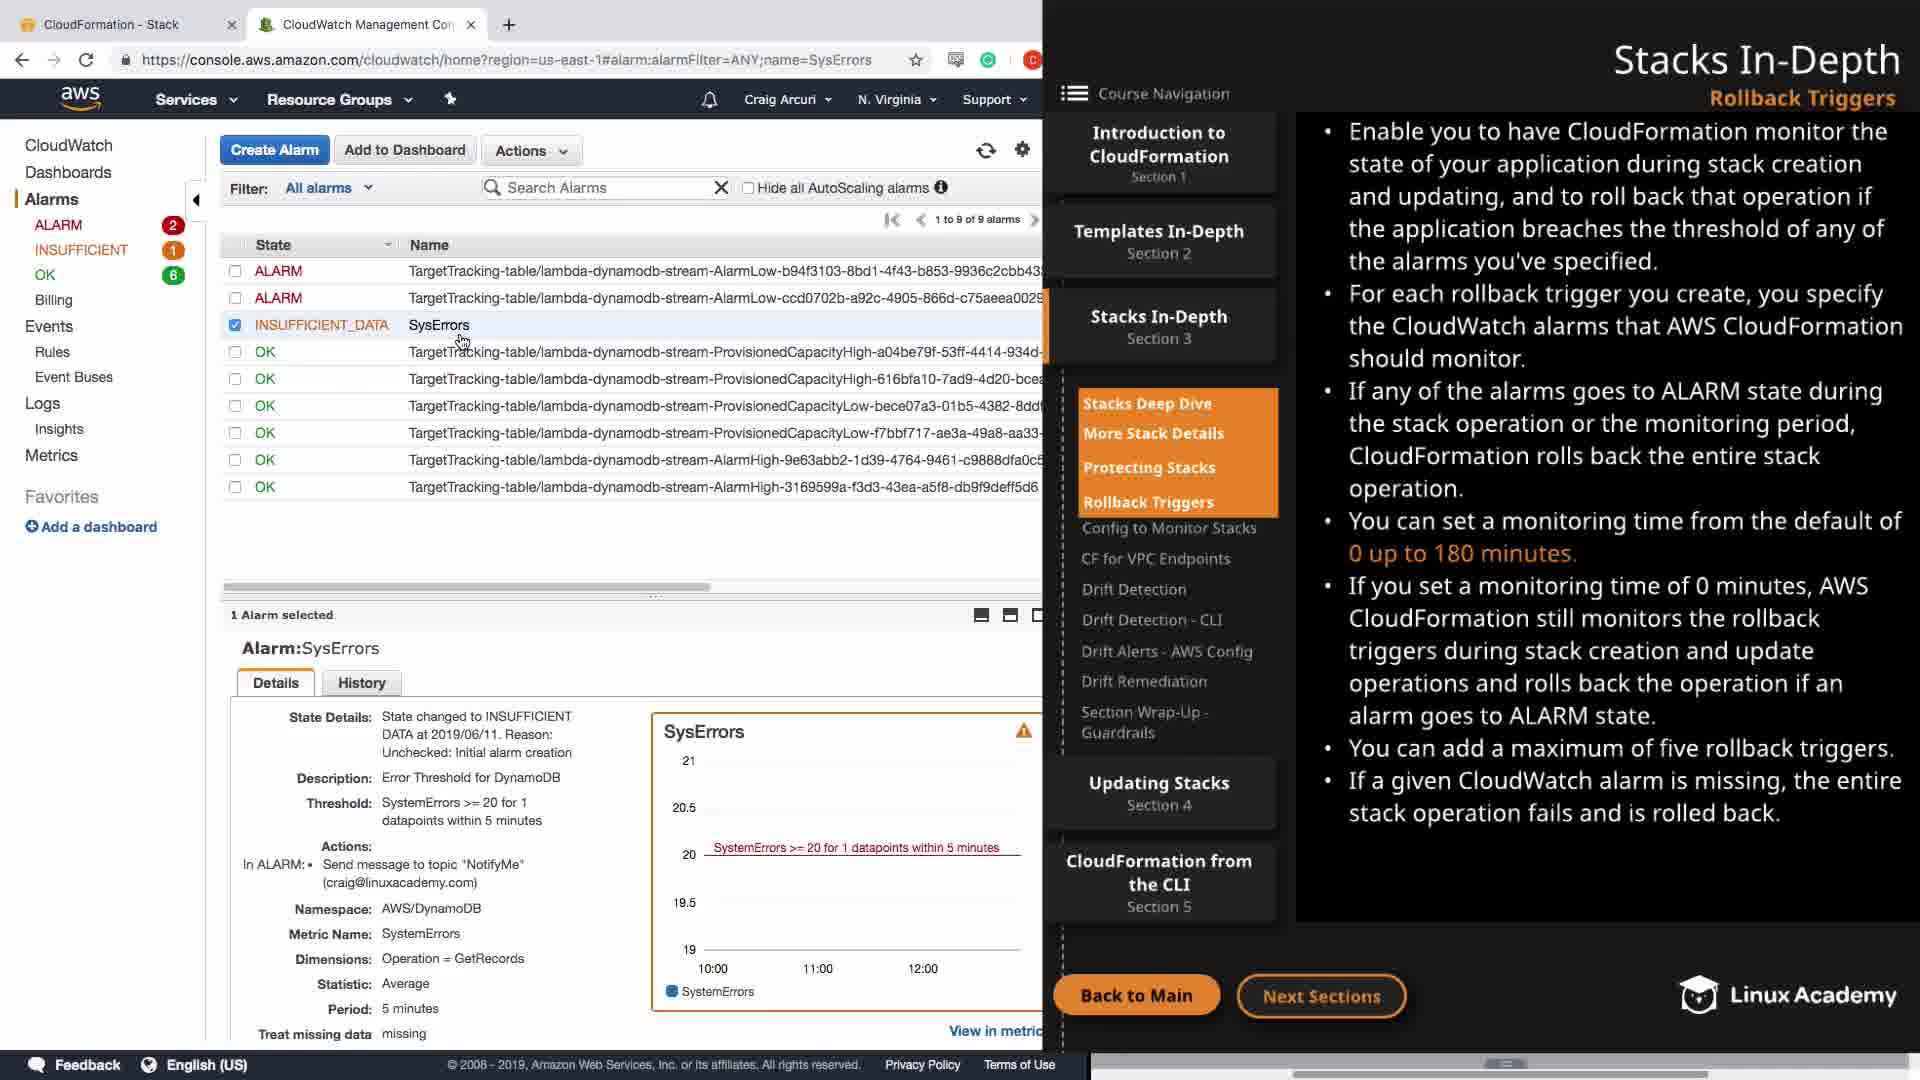Viewport: 1920px width, 1080px height.
Task: Clear the Search Alarms field
Action: [x=720, y=188]
